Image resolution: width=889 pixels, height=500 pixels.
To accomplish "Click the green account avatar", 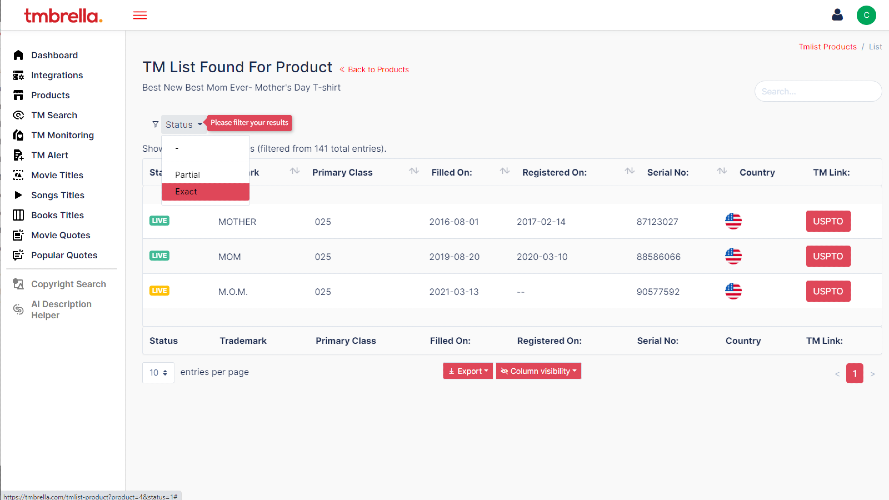I will click(865, 15).
